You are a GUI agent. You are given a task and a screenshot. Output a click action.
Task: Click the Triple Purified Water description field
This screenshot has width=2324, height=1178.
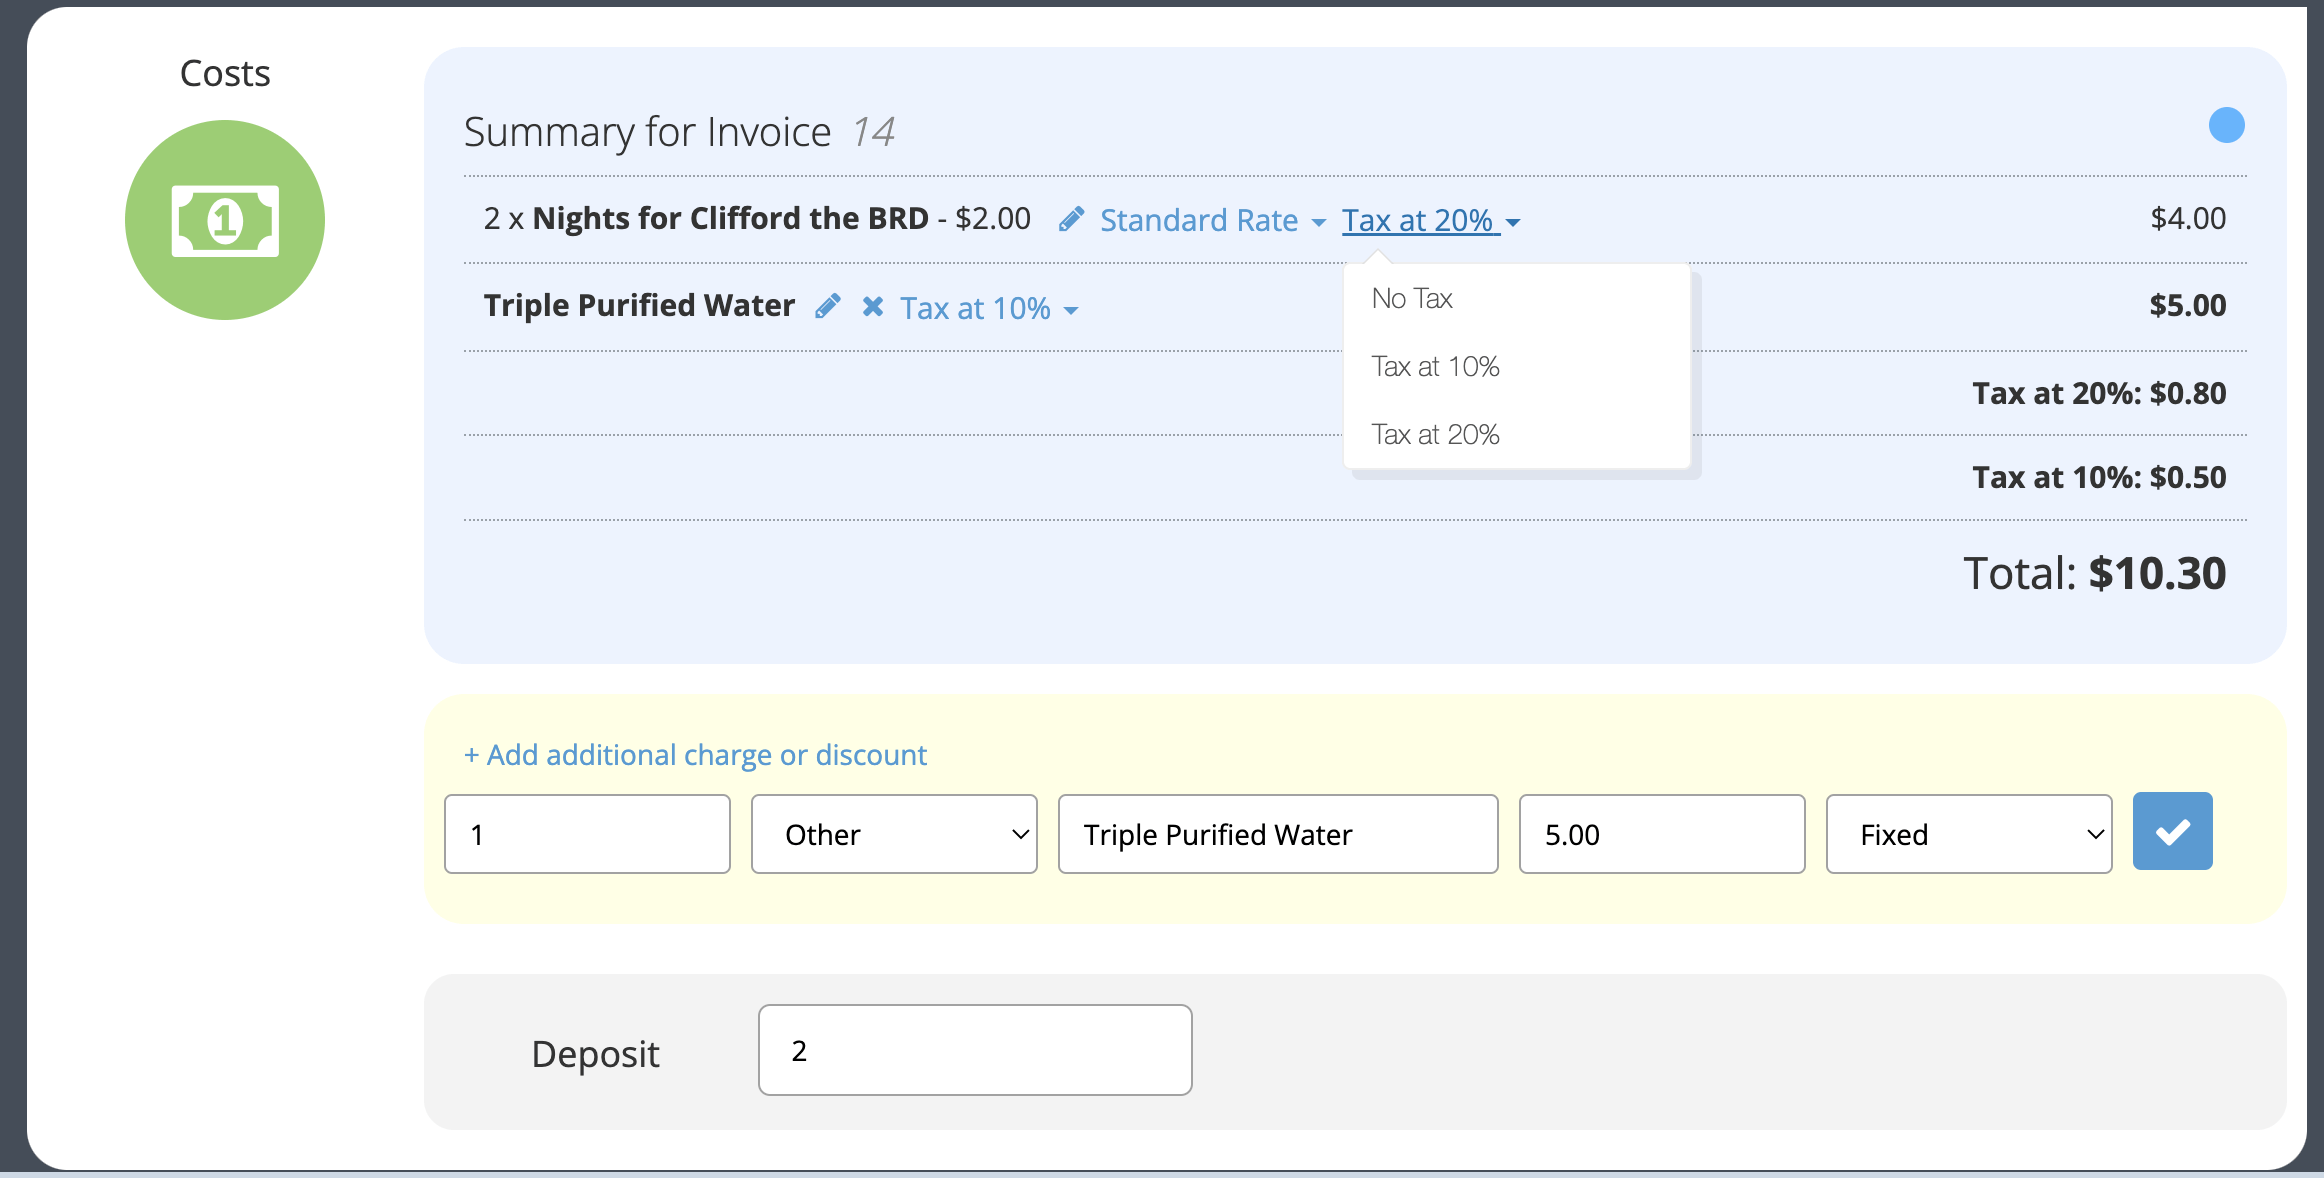1277,834
